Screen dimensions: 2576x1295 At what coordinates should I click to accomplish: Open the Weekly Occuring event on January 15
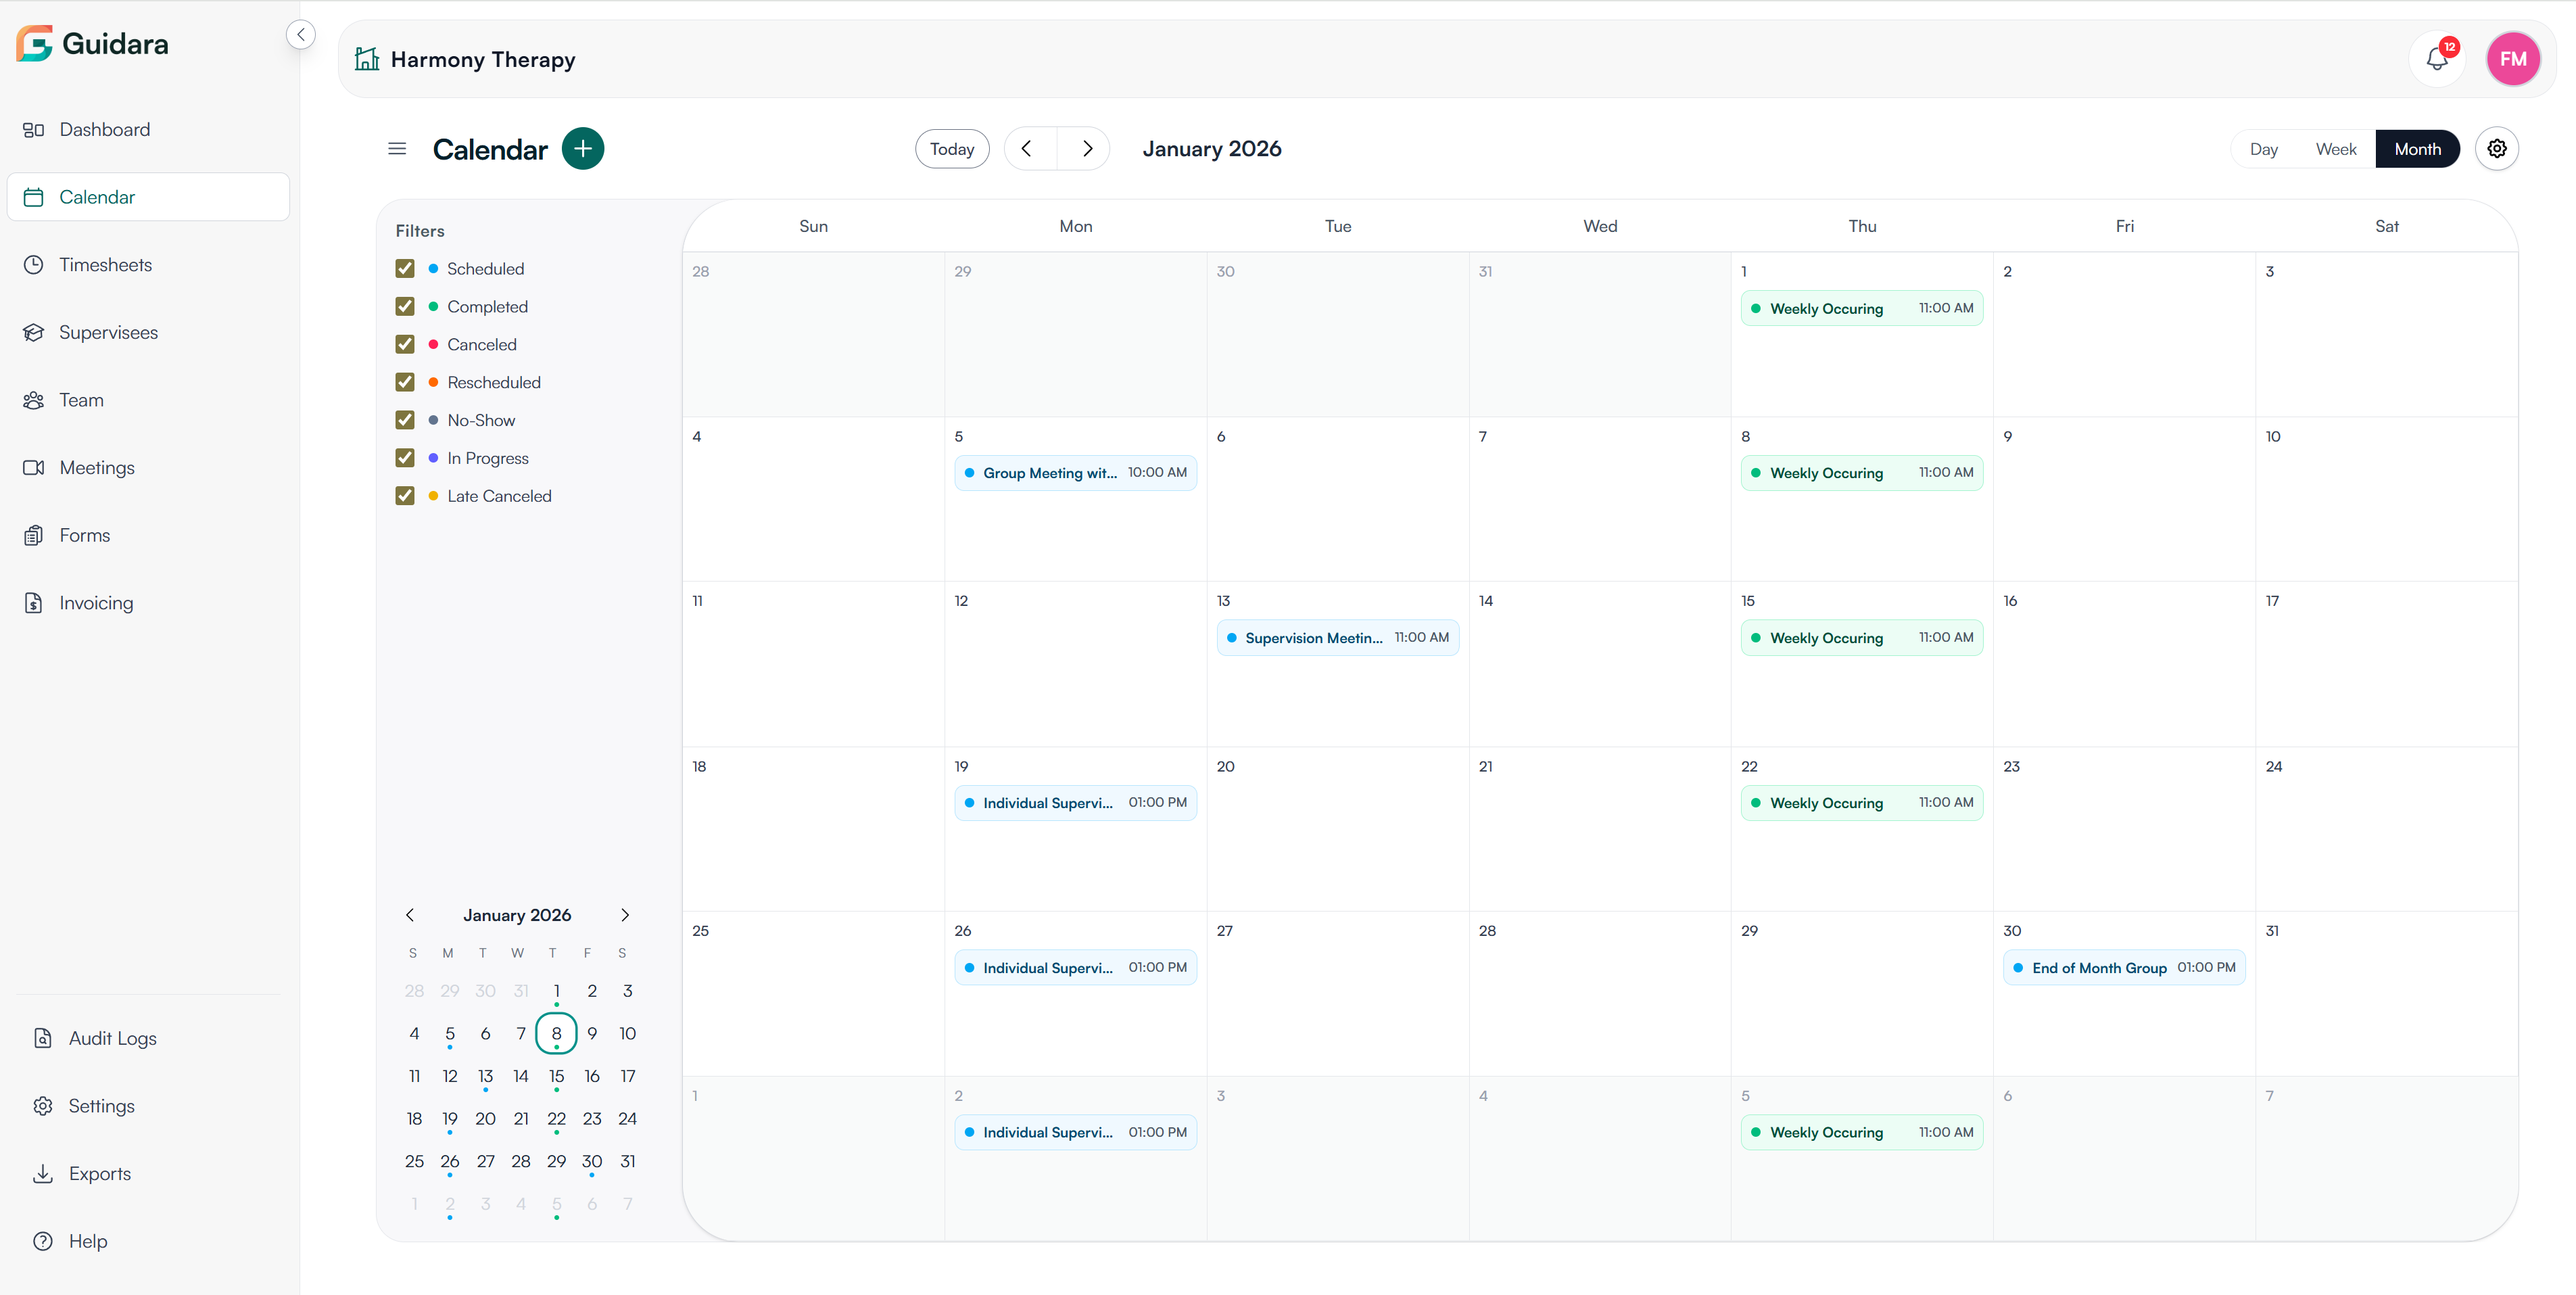coord(1862,638)
